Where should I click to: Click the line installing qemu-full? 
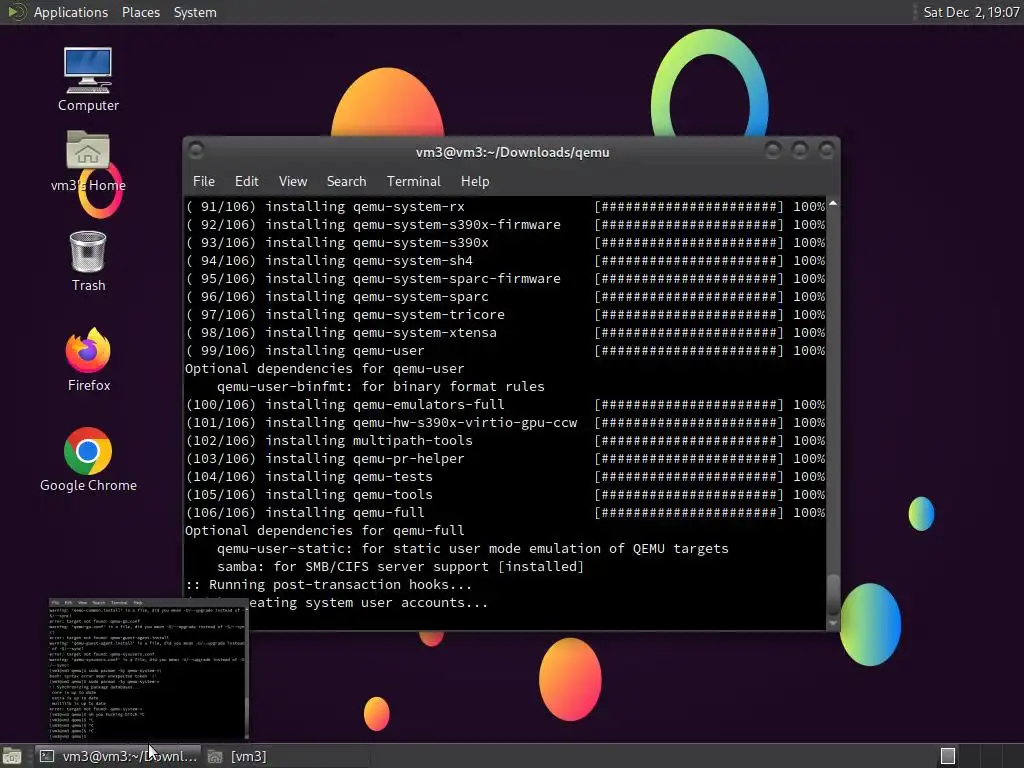point(505,513)
